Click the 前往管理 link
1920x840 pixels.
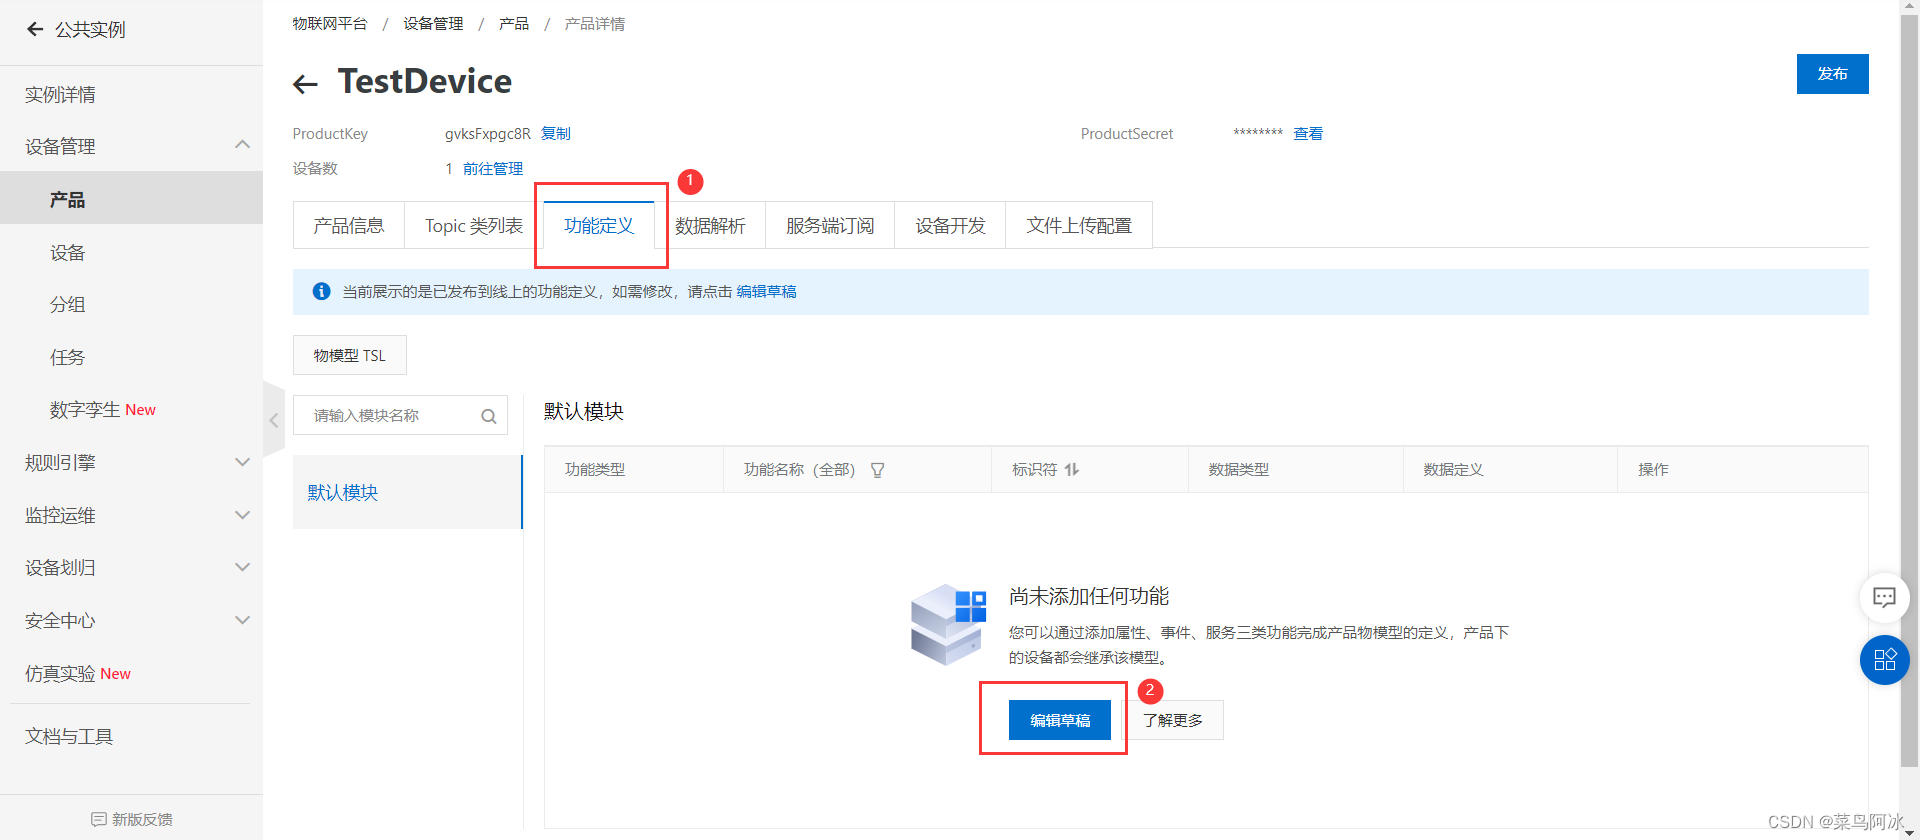click(x=493, y=168)
